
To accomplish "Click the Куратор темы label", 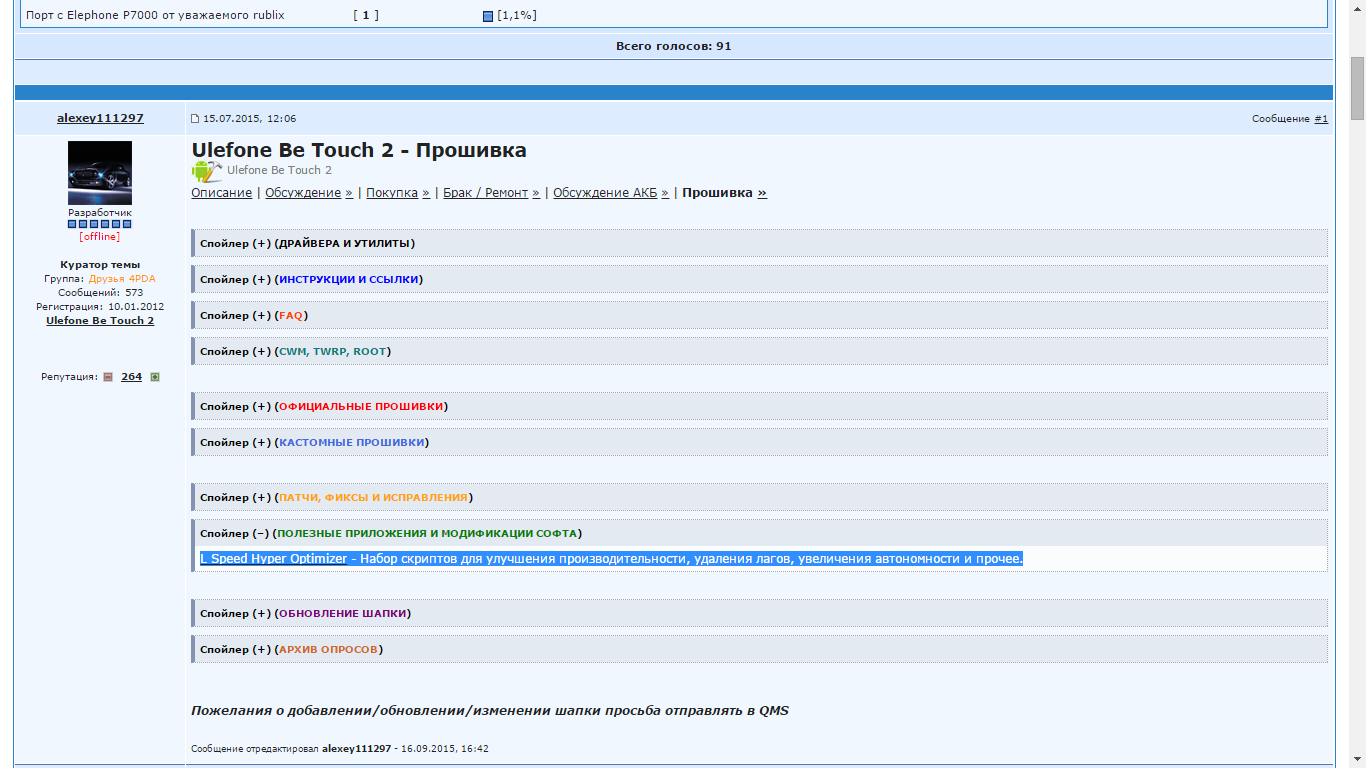I will (100, 265).
